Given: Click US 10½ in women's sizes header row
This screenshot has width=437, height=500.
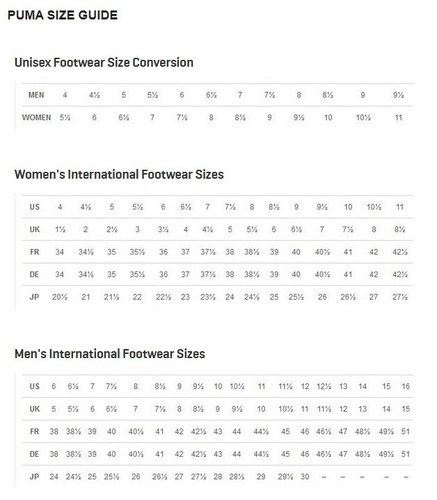Looking at the screenshot, I should 374,207.
